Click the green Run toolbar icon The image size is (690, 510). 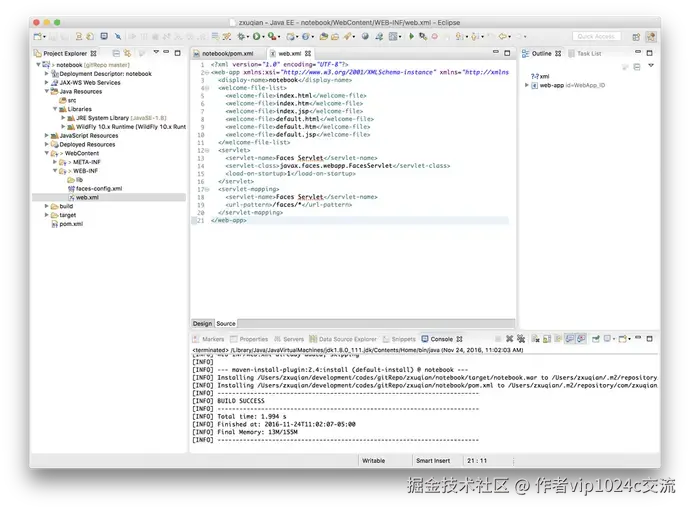click(x=256, y=37)
